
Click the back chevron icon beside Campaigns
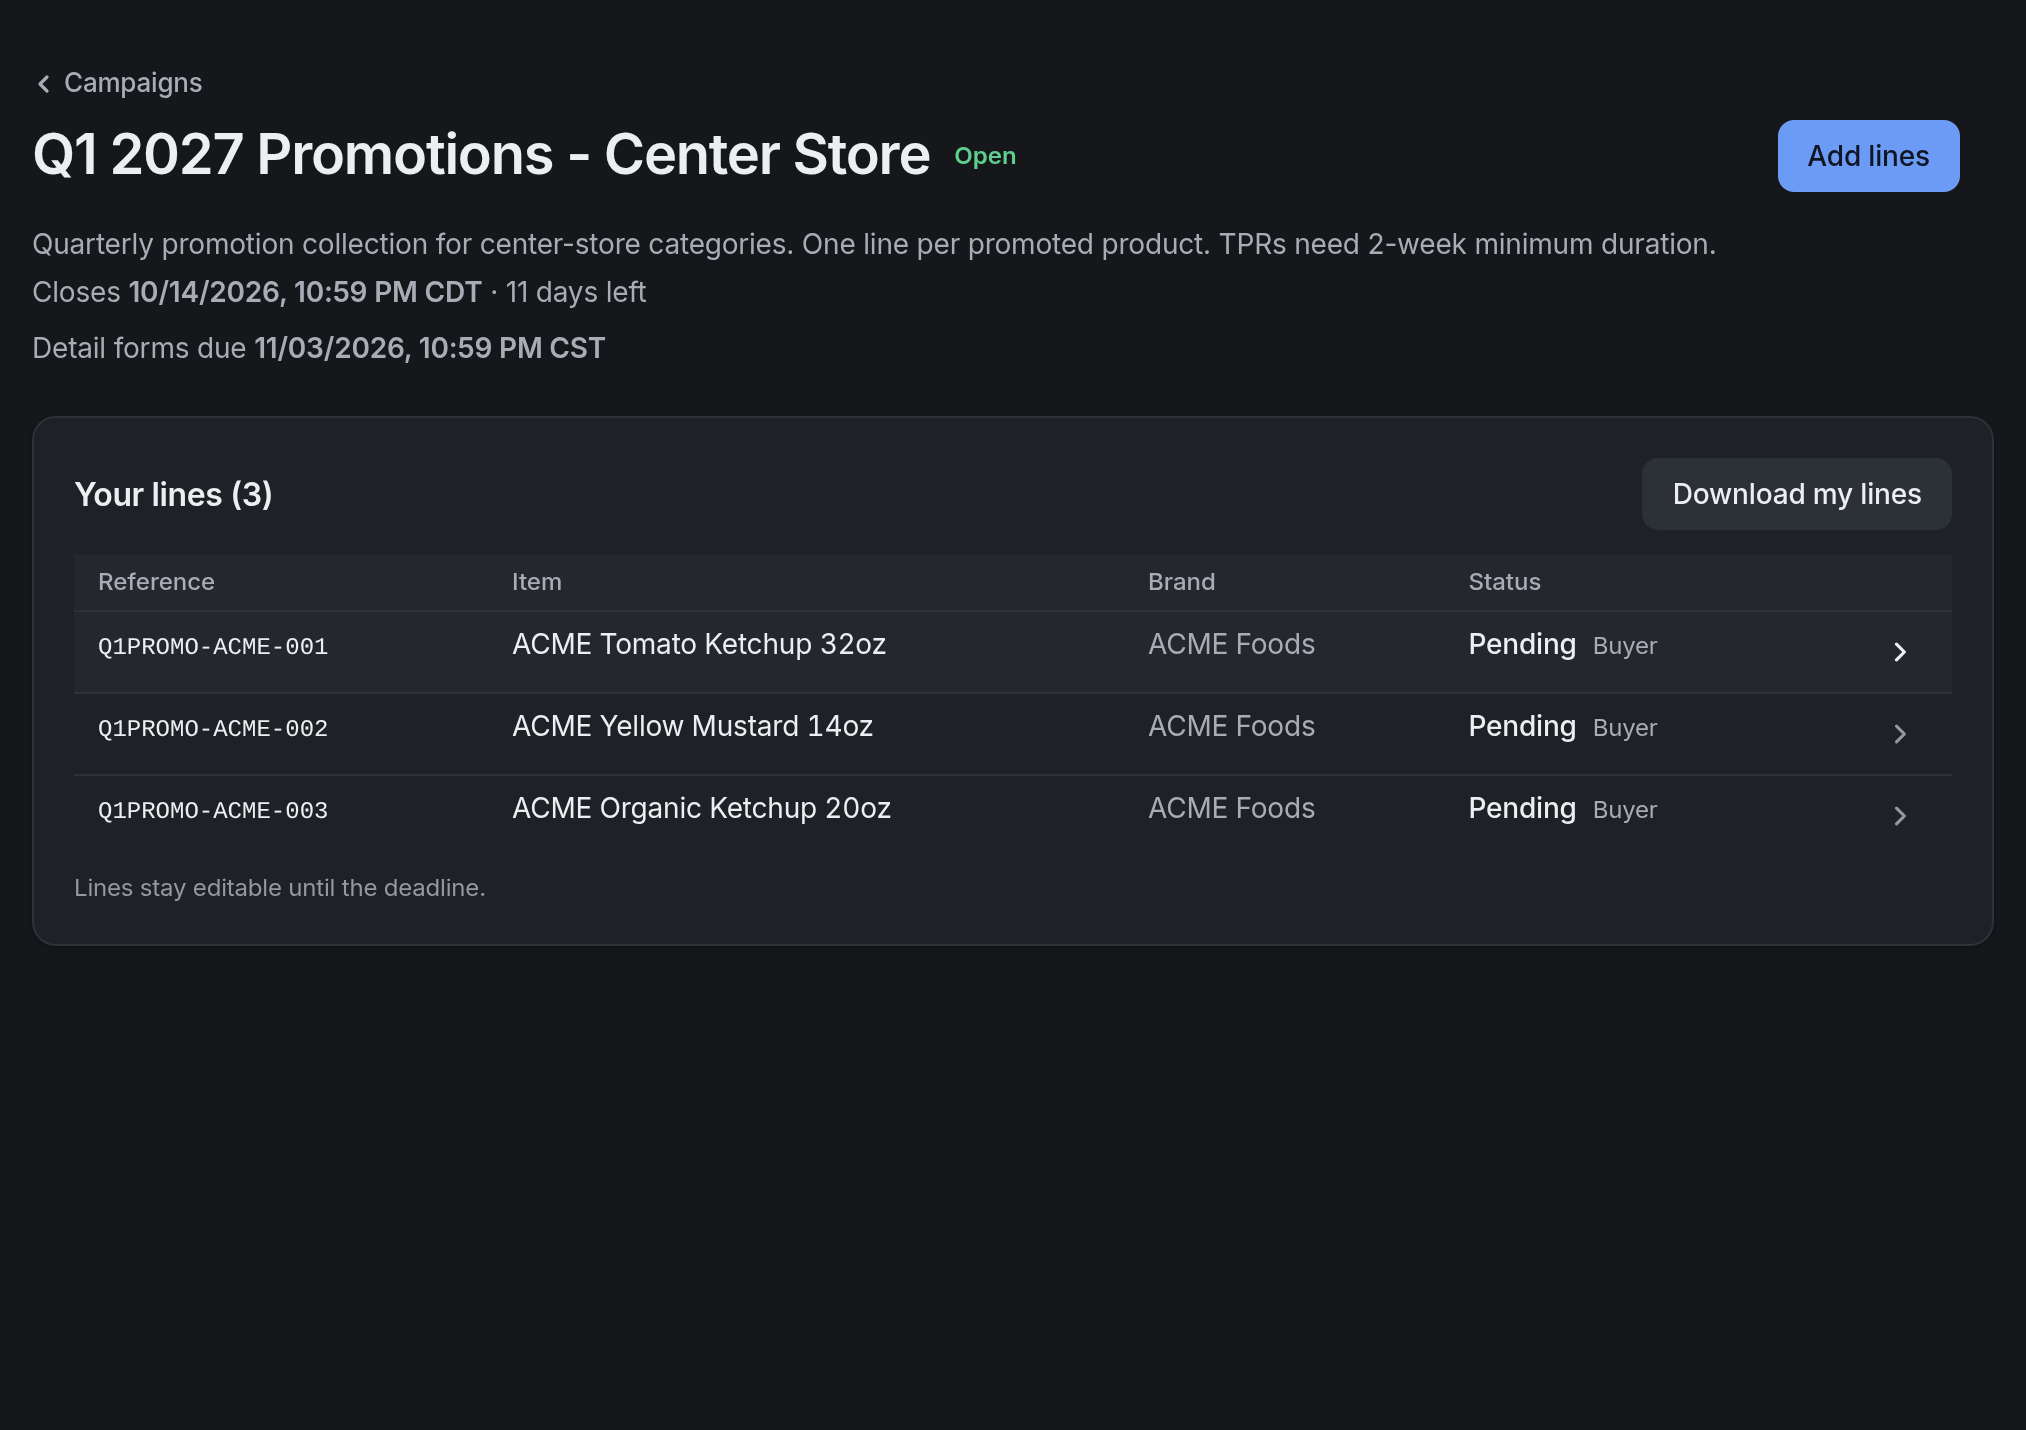(x=43, y=84)
